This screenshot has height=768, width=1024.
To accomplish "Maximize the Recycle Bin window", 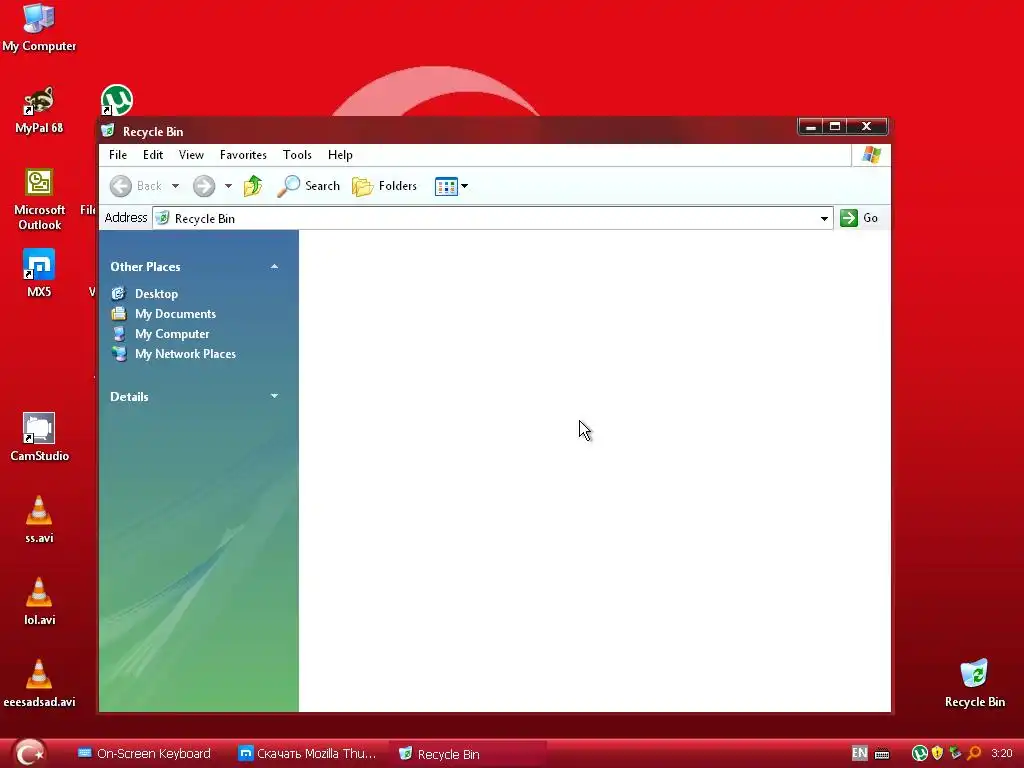I will (835, 127).
